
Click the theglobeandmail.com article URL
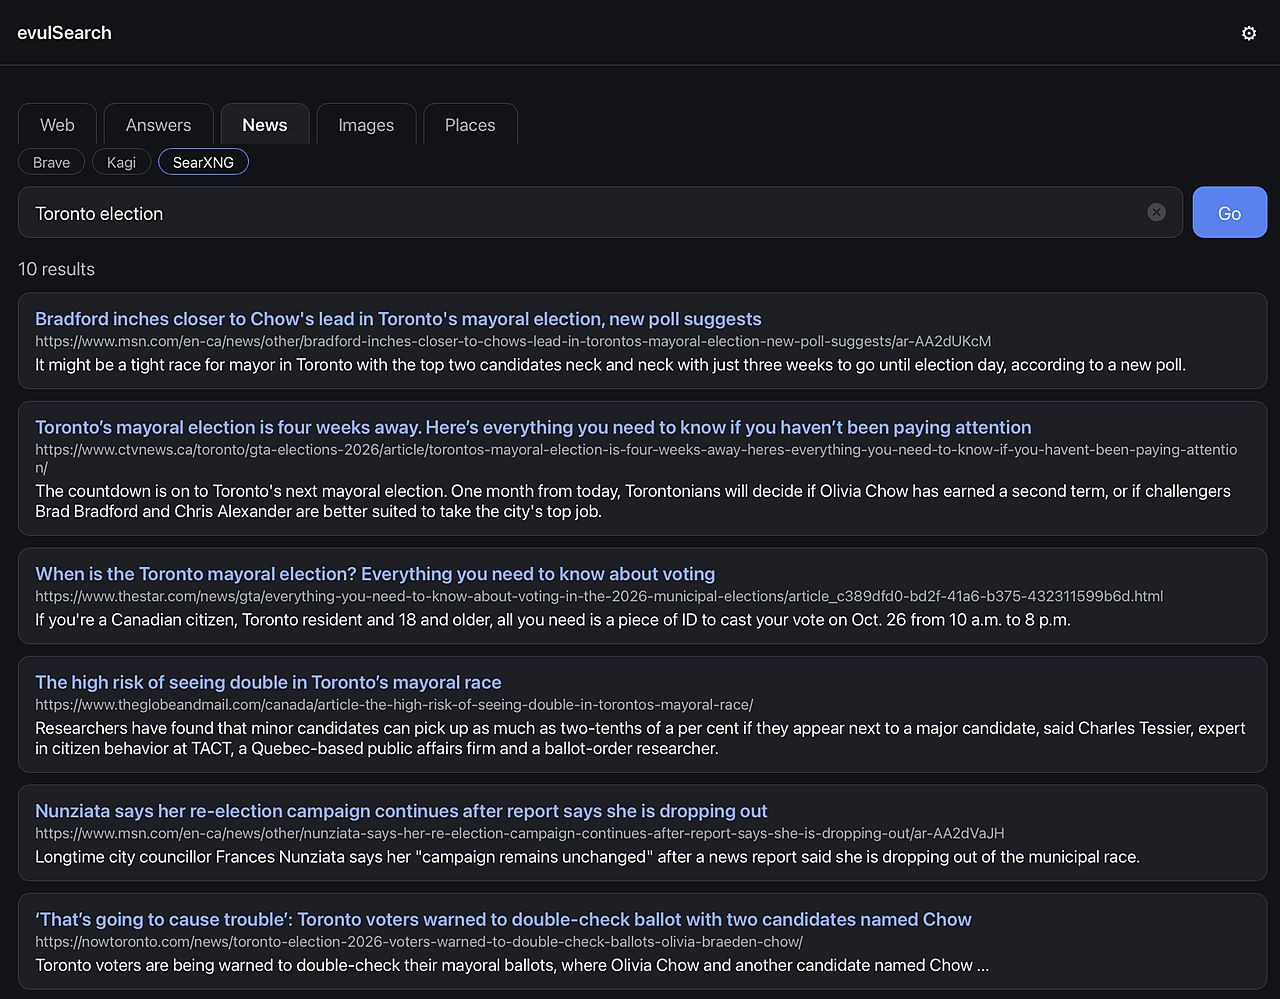click(394, 704)
